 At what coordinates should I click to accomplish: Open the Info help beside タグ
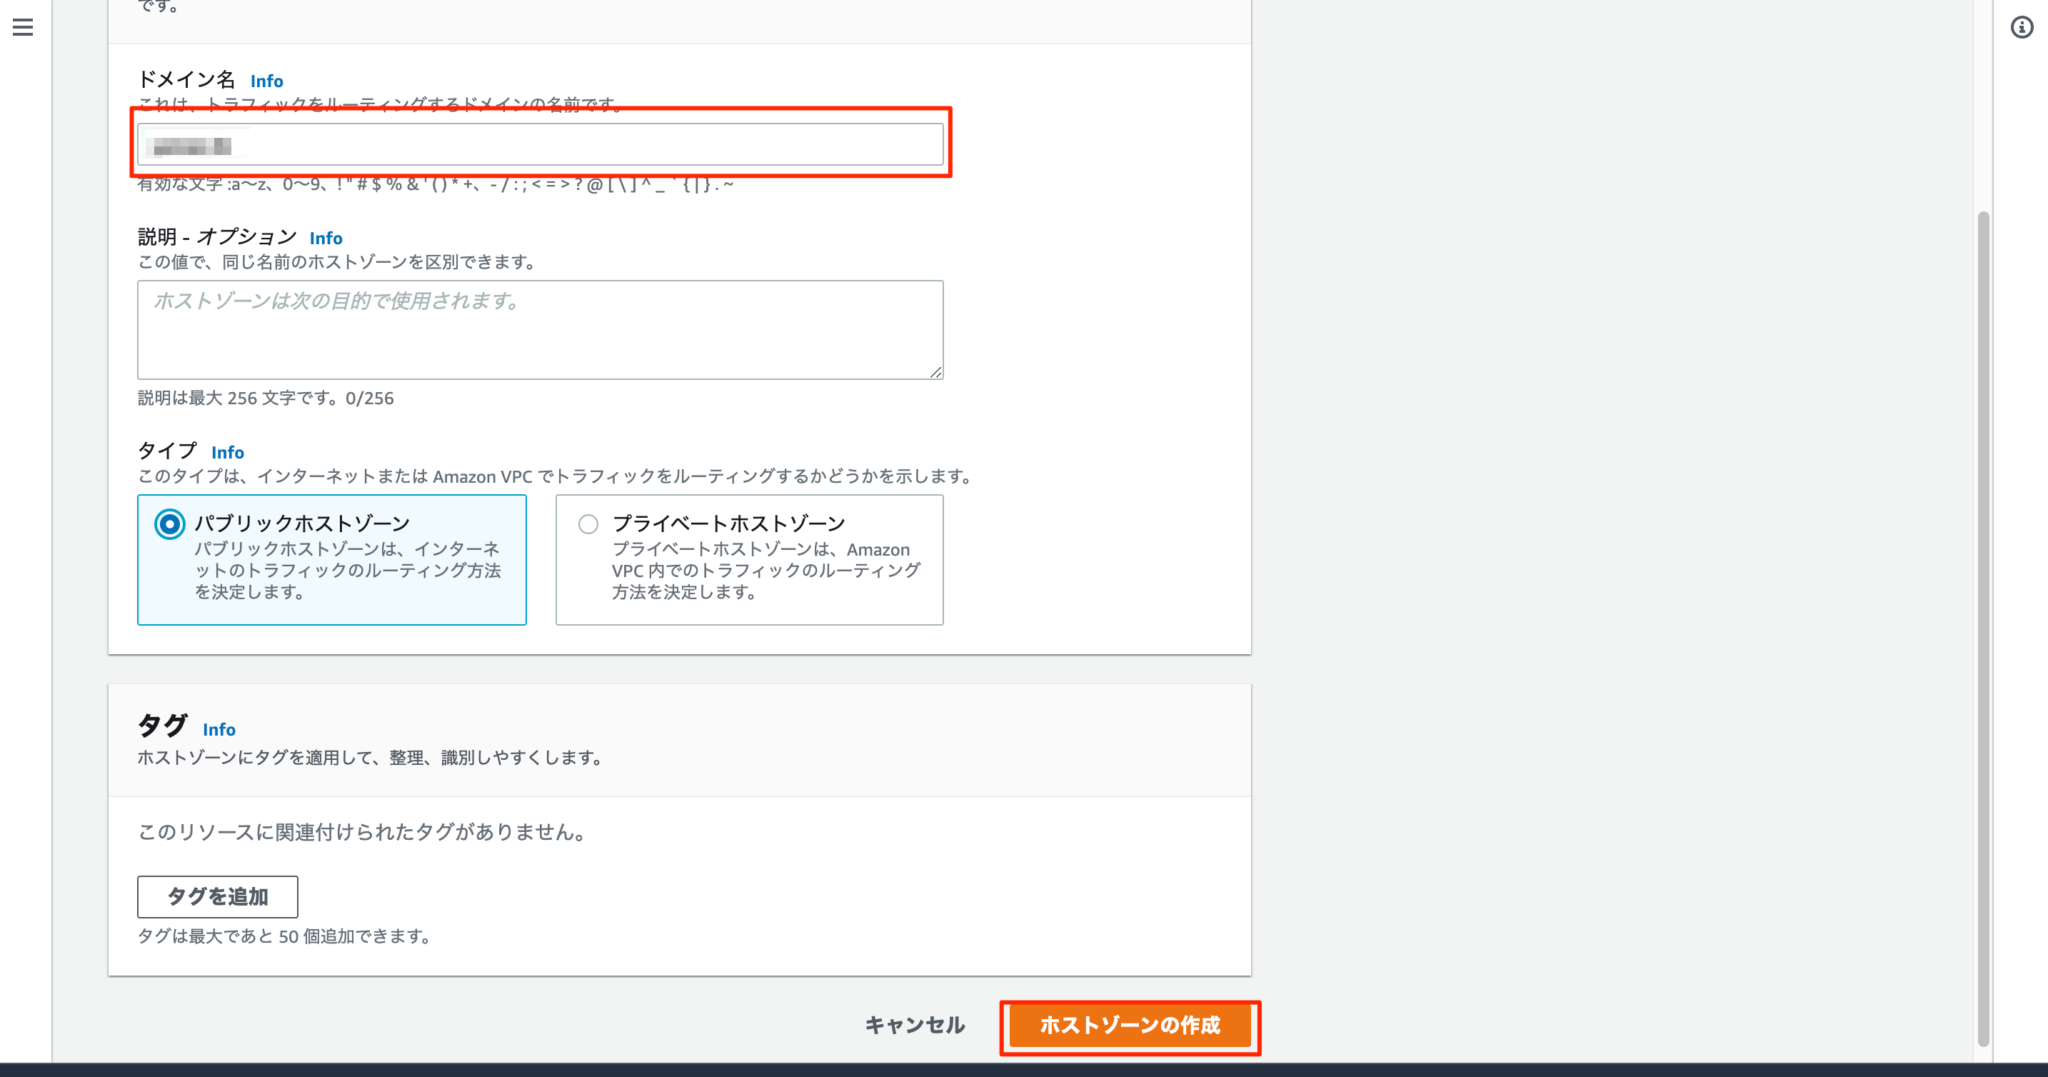[219, 730]
